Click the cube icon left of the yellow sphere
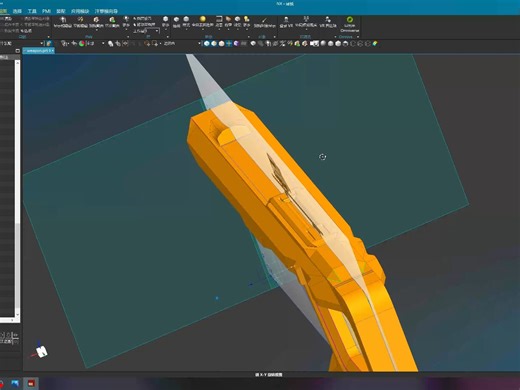 186,19
